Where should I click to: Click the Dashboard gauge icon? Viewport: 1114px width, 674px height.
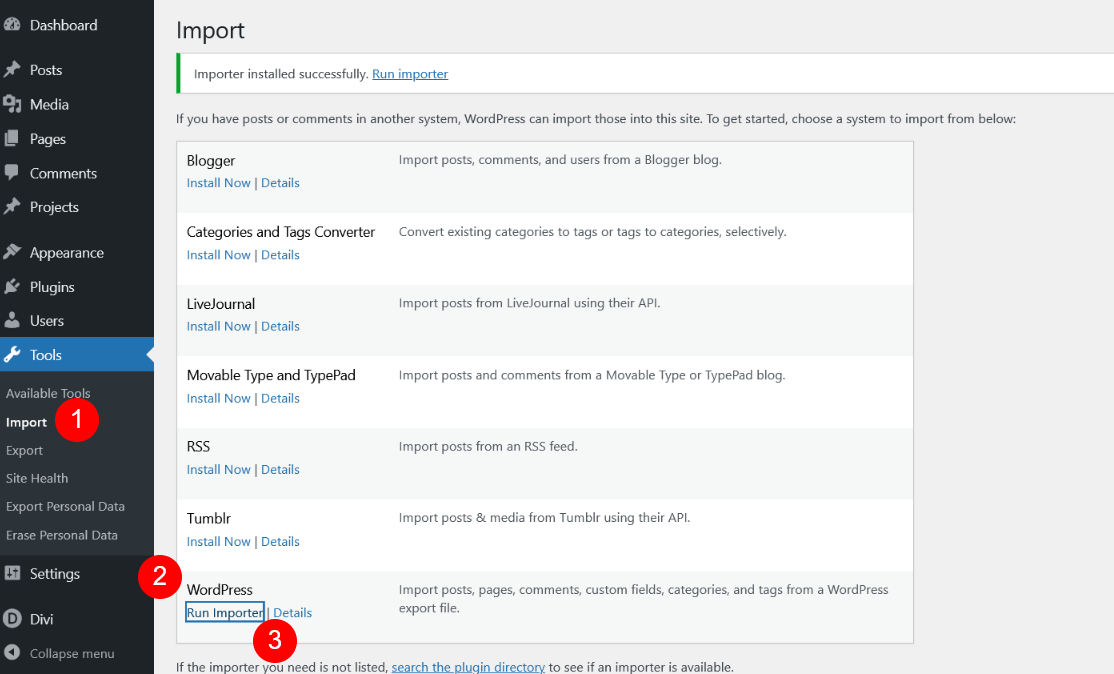click(12, 25)
